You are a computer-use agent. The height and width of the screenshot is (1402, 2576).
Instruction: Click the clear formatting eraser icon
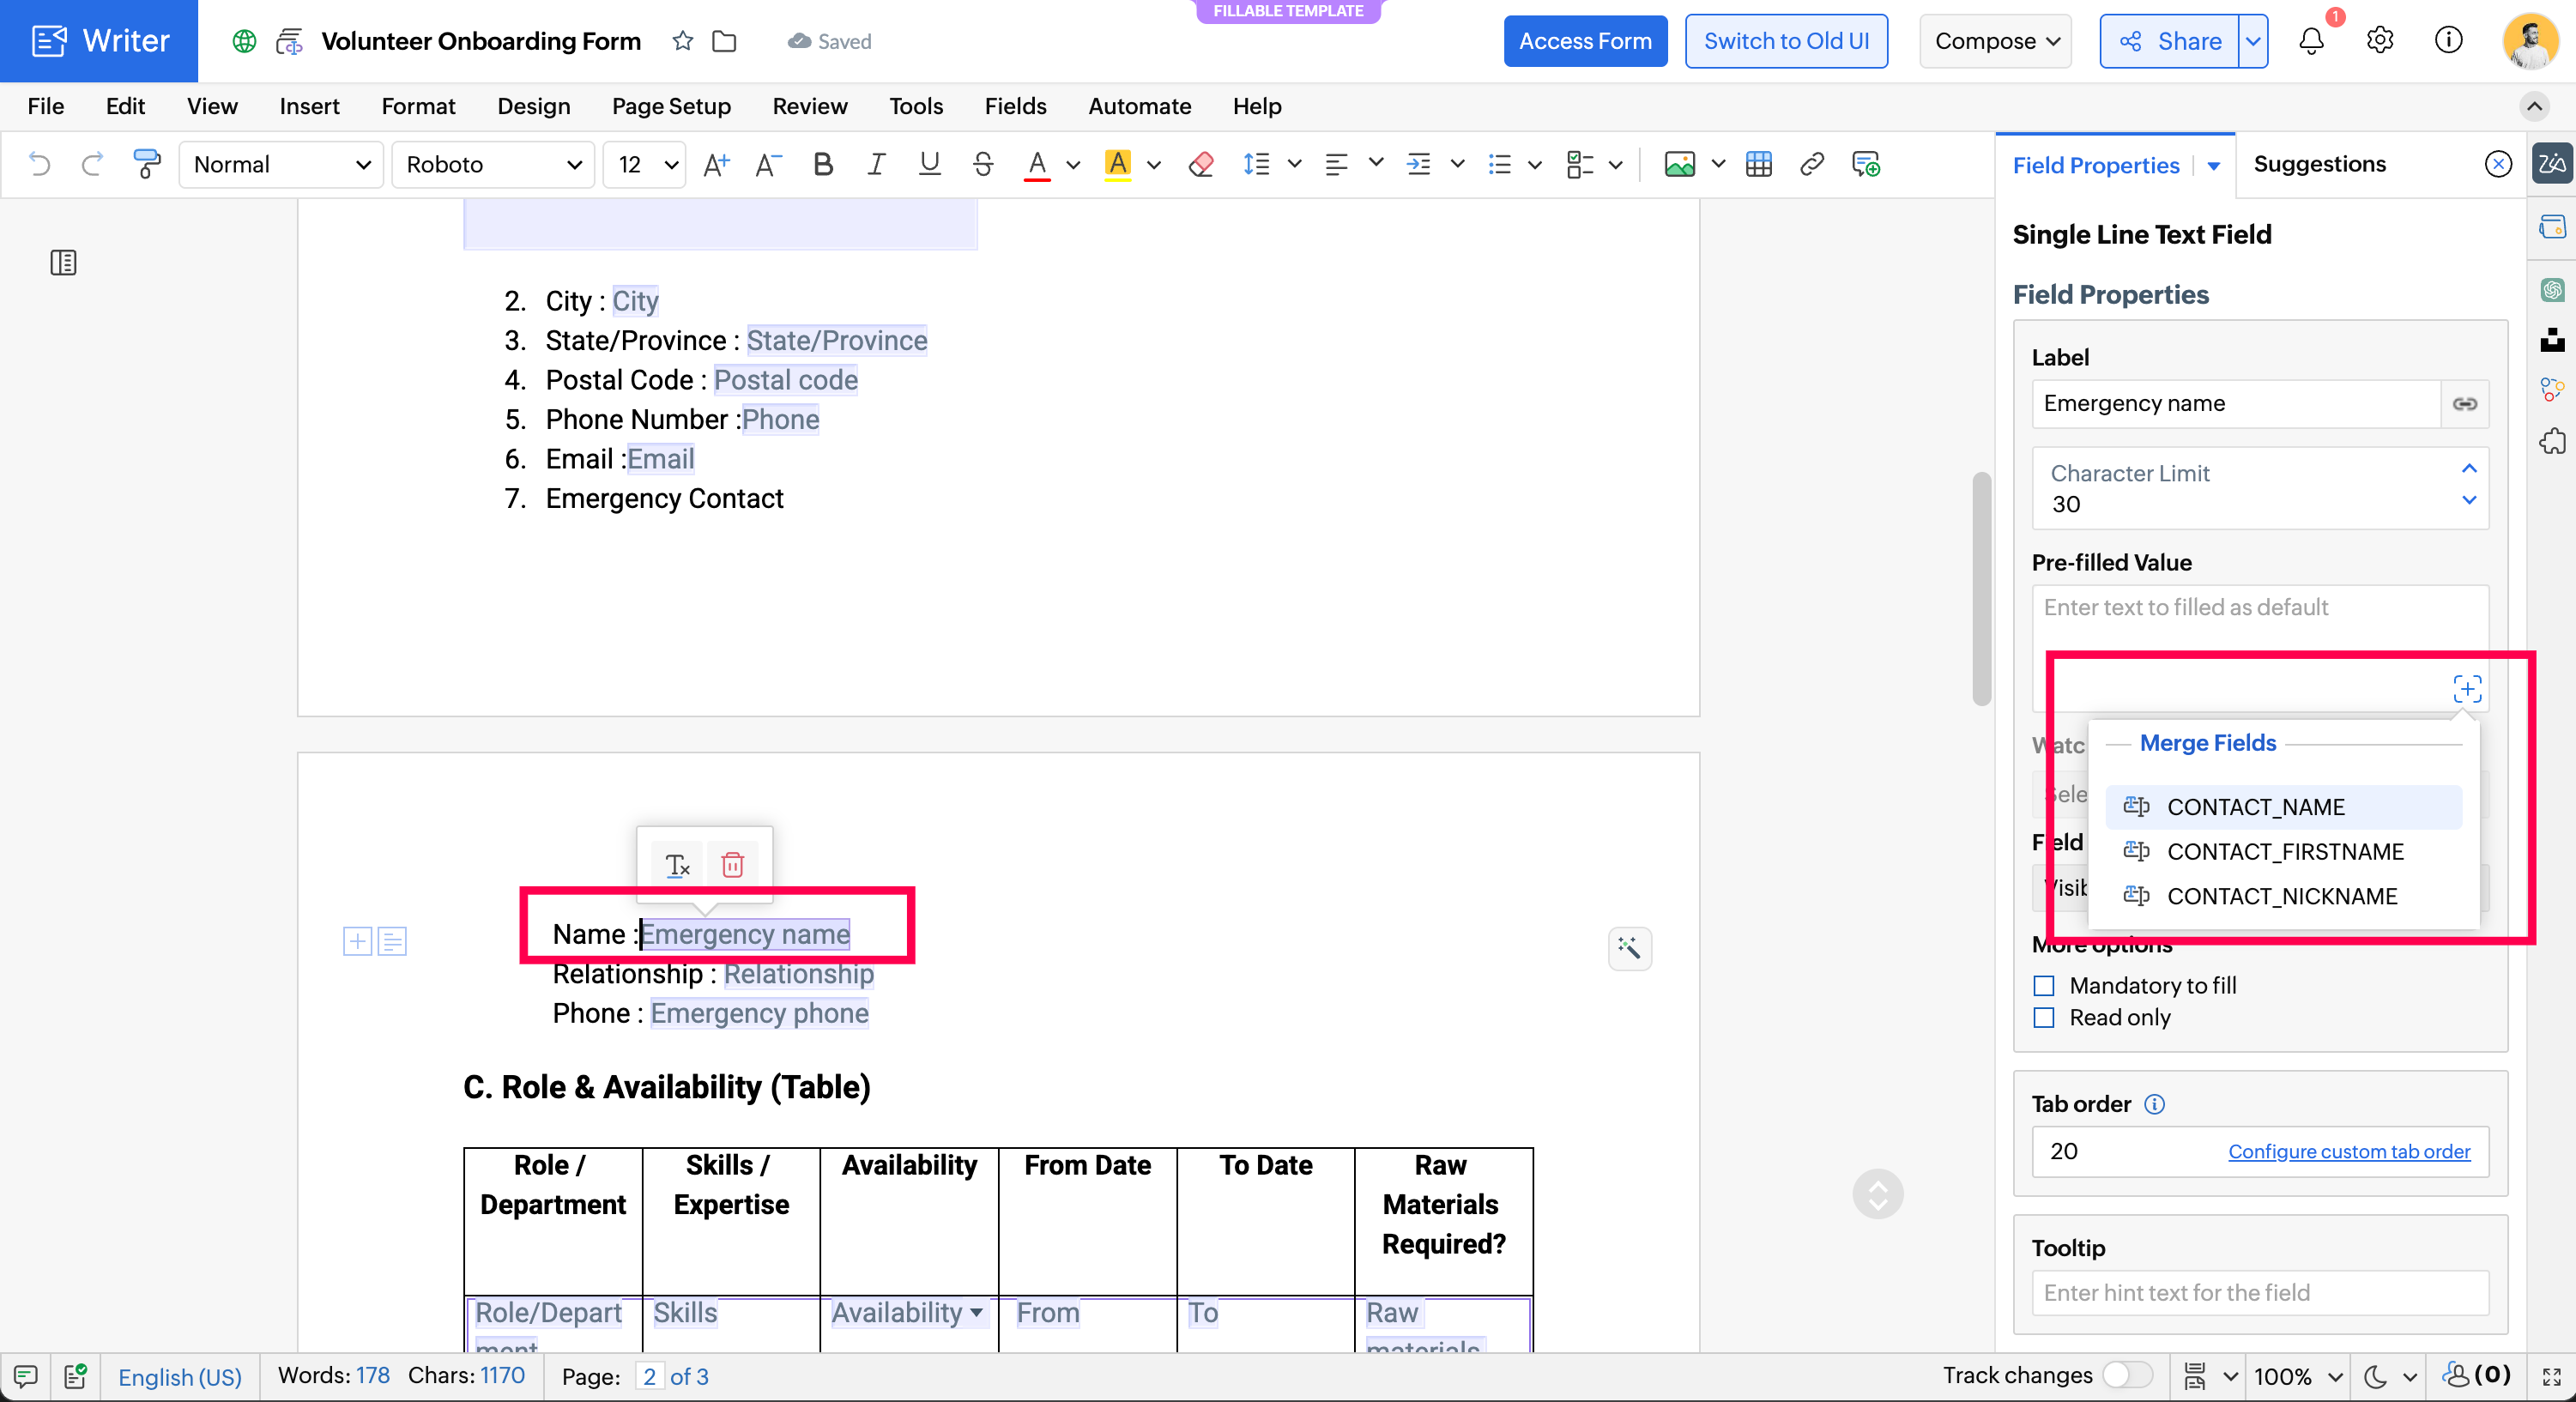pos(1201,164)
